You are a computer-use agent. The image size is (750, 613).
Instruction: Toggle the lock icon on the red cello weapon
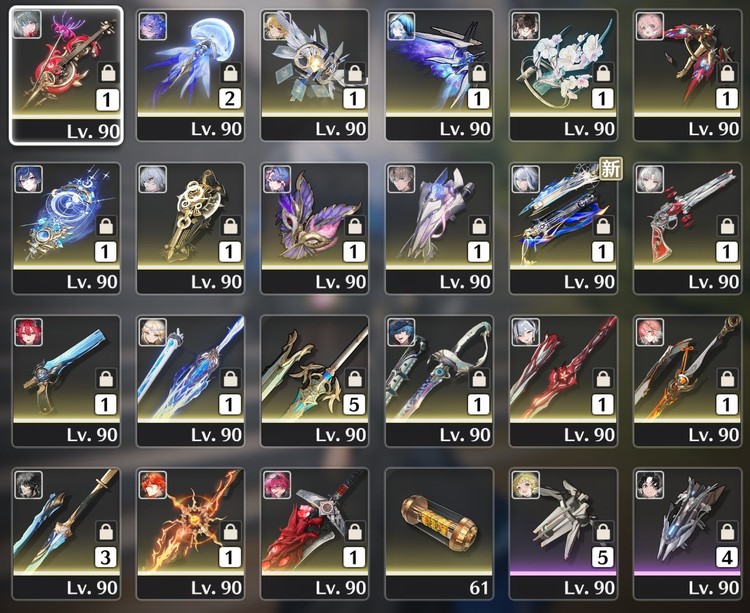[108, 73]
